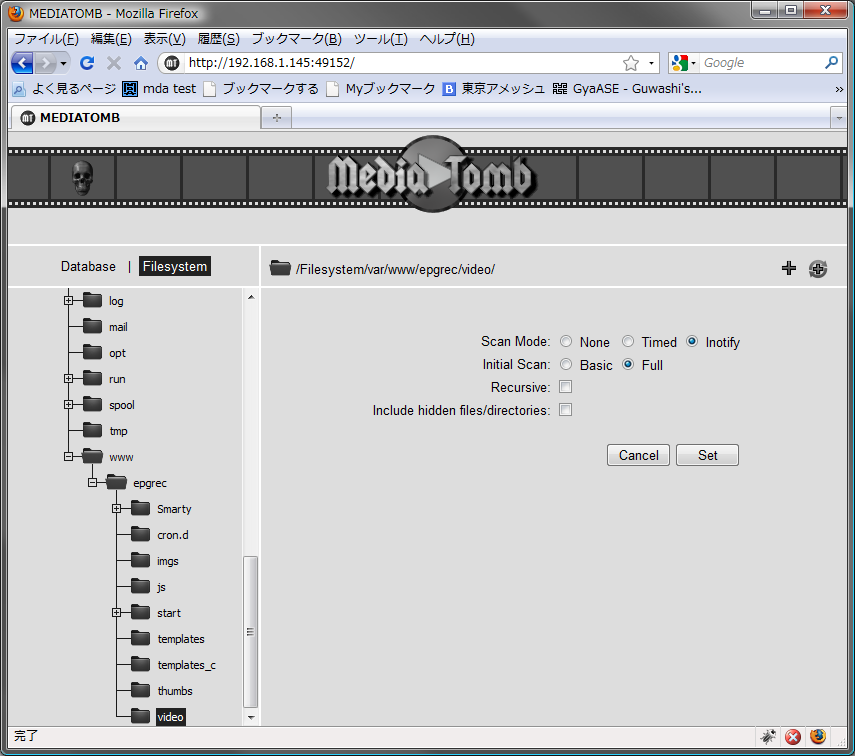
Task: Enable the Recursive checkbox
Action: click(x=565, y=387)
